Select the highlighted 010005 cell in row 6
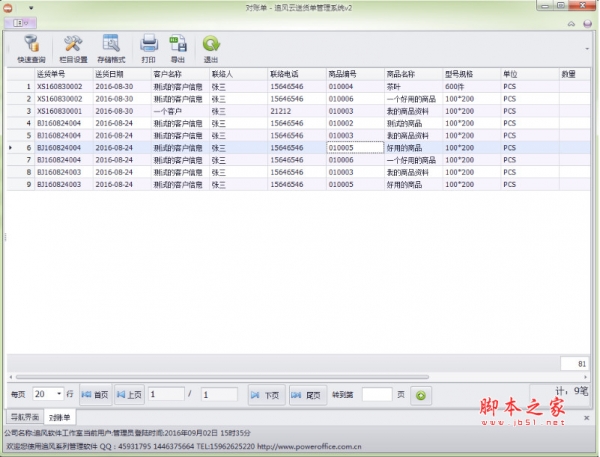Viewport: 600px width, 457px height. 355,148
